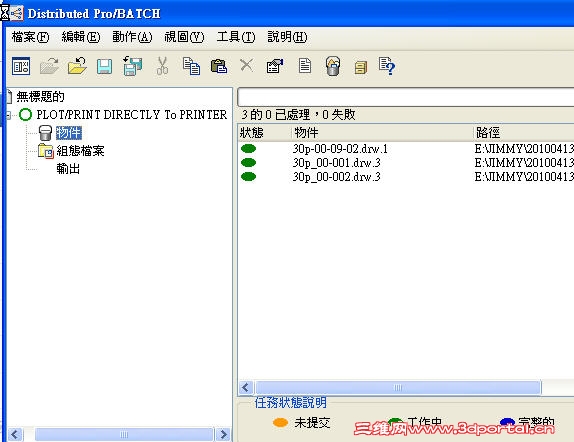Screen dimensions: 574x442
Task: Select file 30p_00-002.drw.3
Action: [x=336, y=177]
